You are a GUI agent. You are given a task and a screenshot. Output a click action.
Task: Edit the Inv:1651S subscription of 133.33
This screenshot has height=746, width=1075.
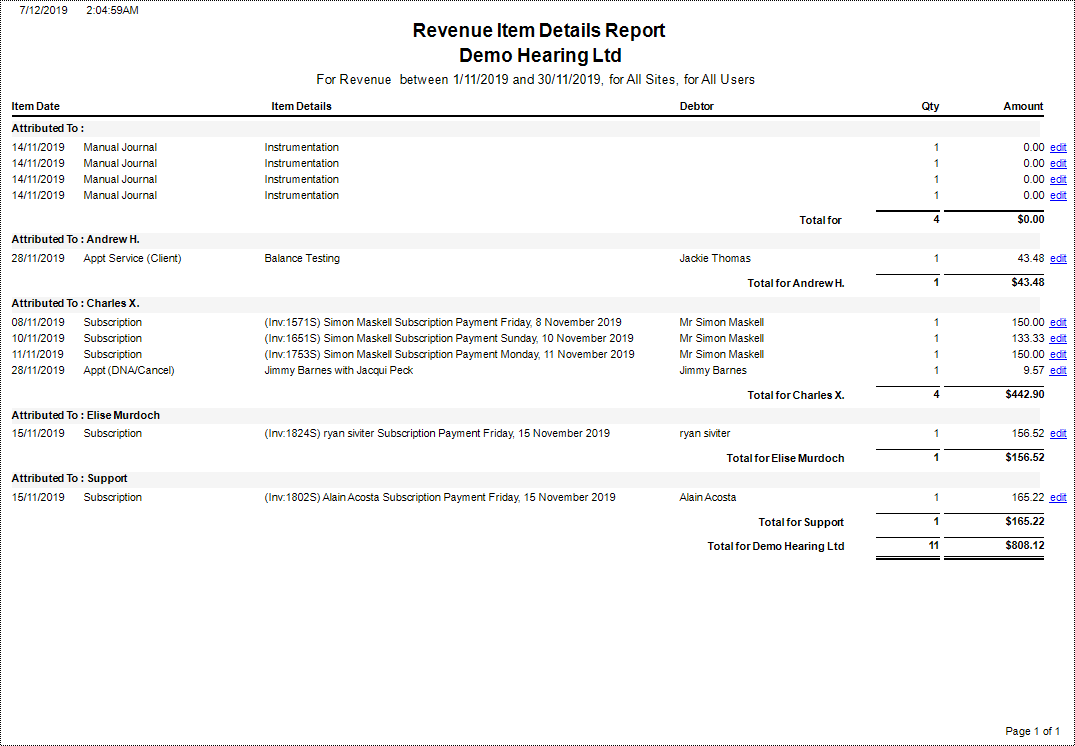pyautogui.click(x=1058, y=339)
